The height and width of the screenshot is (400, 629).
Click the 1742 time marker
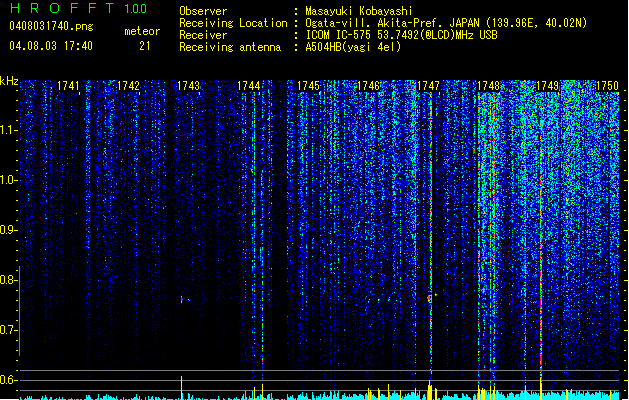[128, 86]
